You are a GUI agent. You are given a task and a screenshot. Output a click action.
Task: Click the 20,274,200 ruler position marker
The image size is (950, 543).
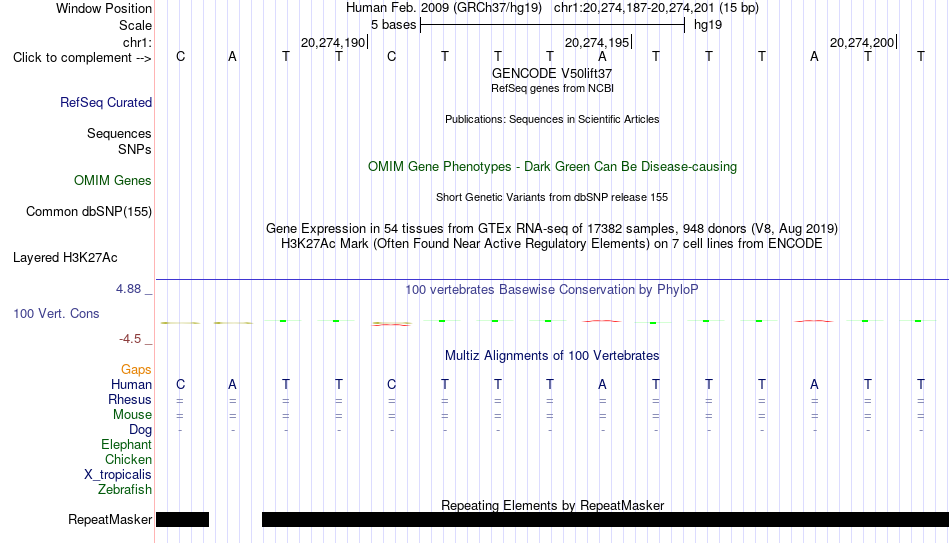pos(863,42)
